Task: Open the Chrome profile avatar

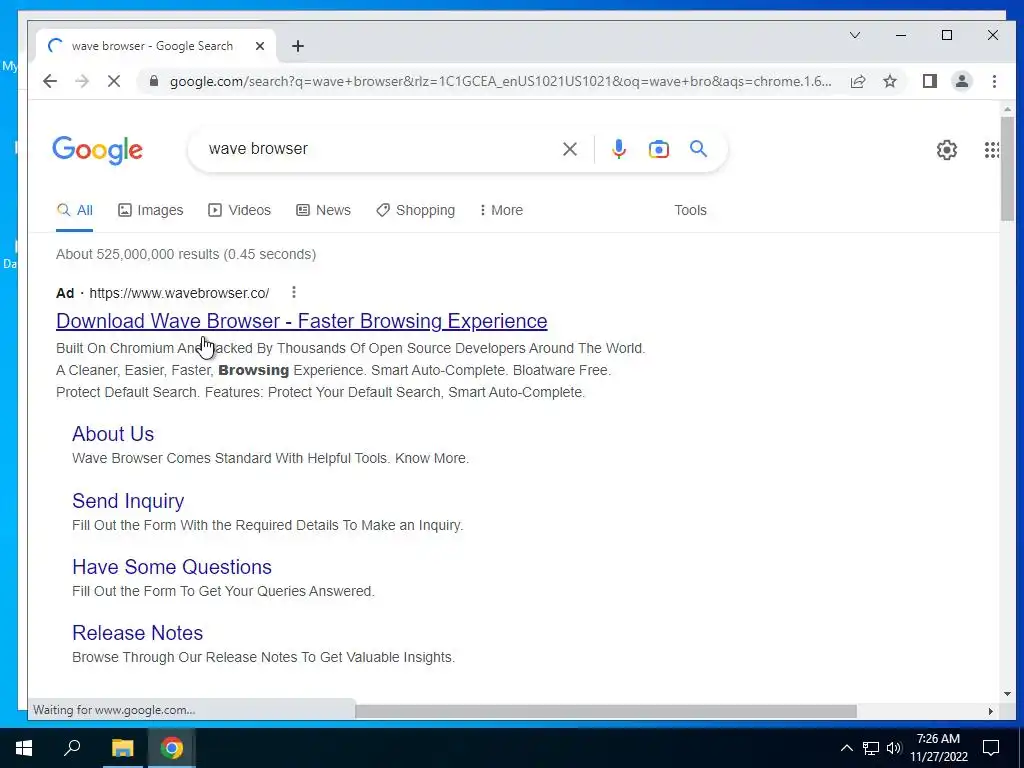Action: 962,81
